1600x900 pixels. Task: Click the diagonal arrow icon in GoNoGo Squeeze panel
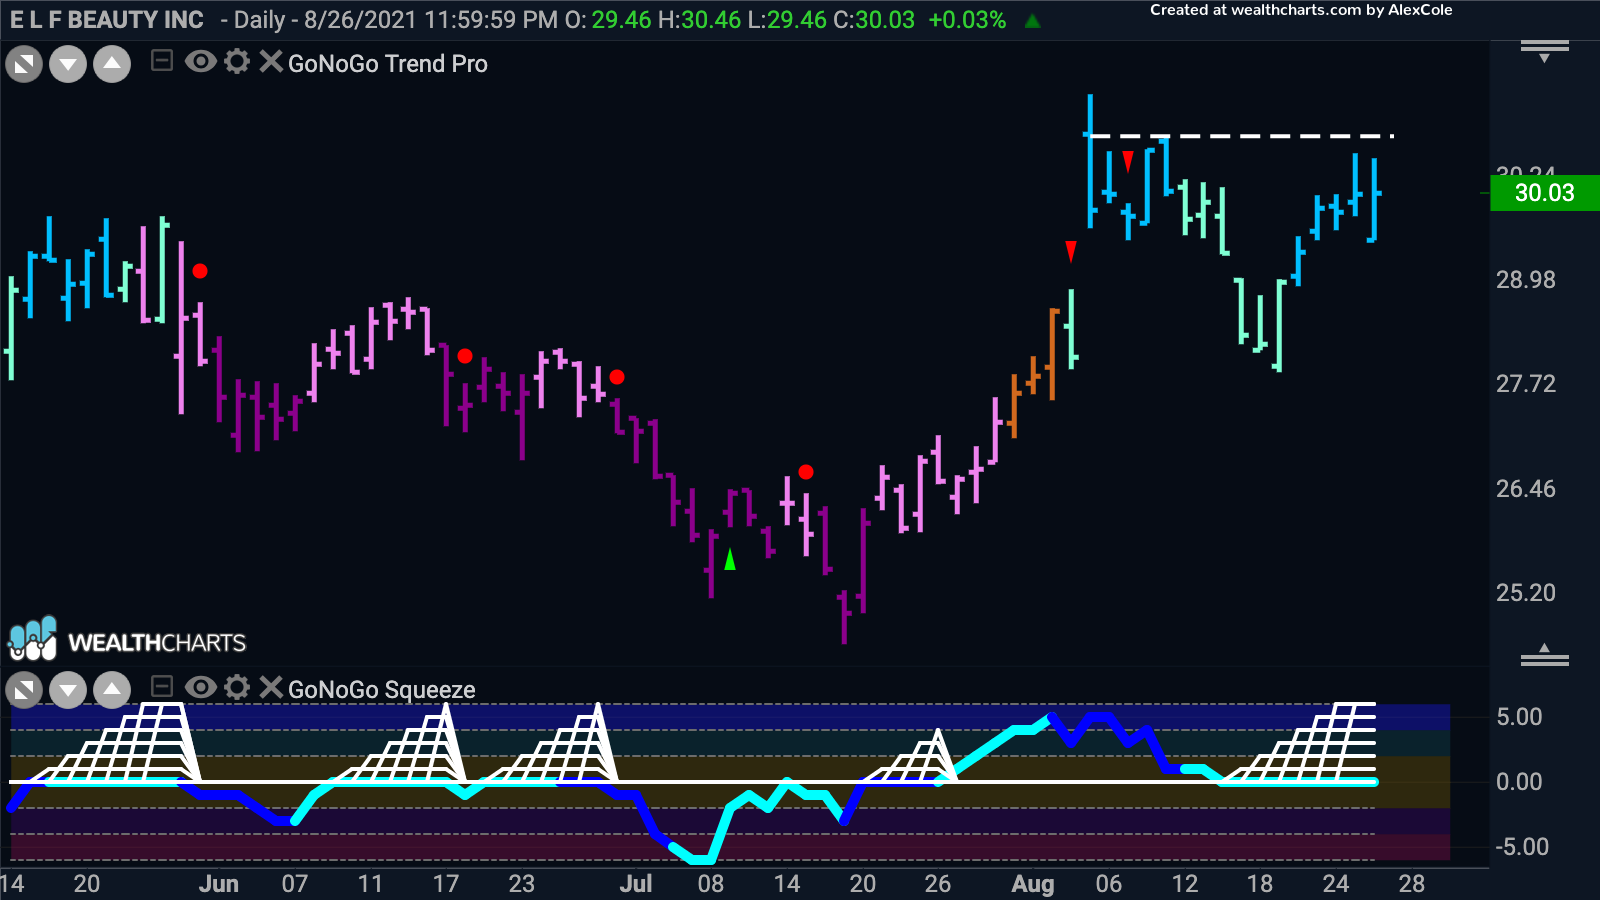click(x=24, y=690)
